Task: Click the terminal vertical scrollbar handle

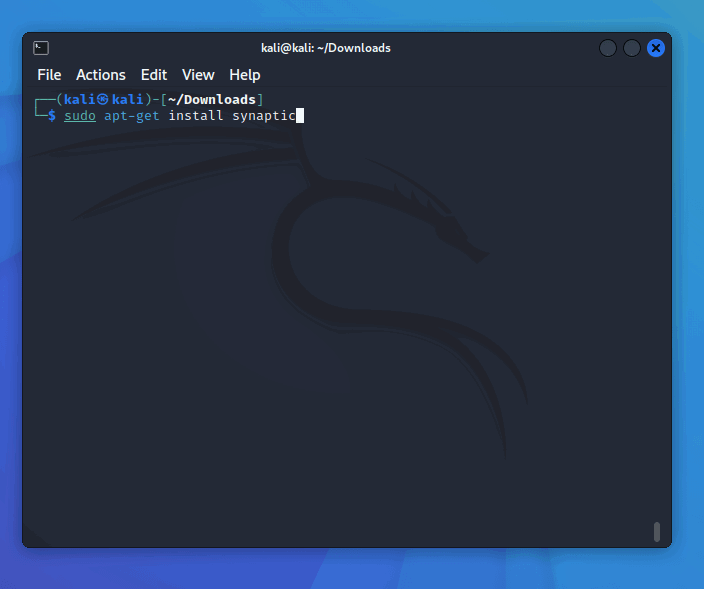Action: [x=657, y=532]
